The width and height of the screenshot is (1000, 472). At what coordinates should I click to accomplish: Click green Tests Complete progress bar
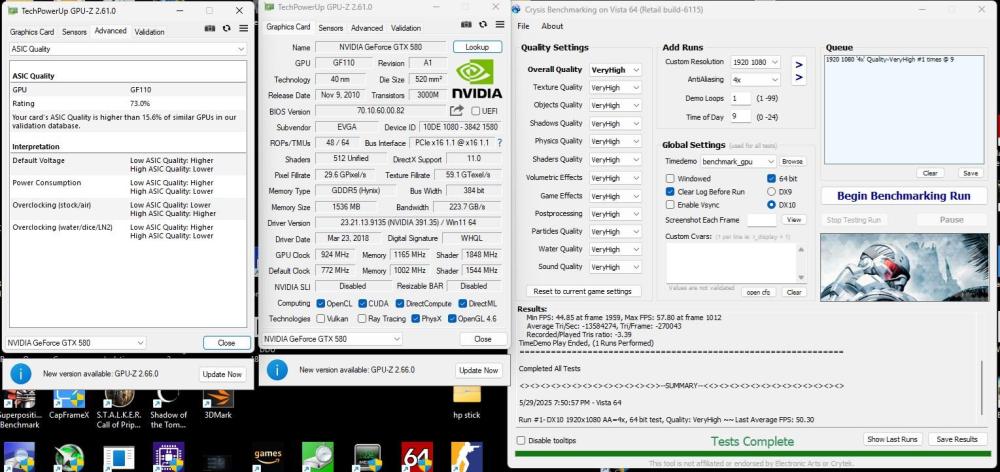[752, 454]
